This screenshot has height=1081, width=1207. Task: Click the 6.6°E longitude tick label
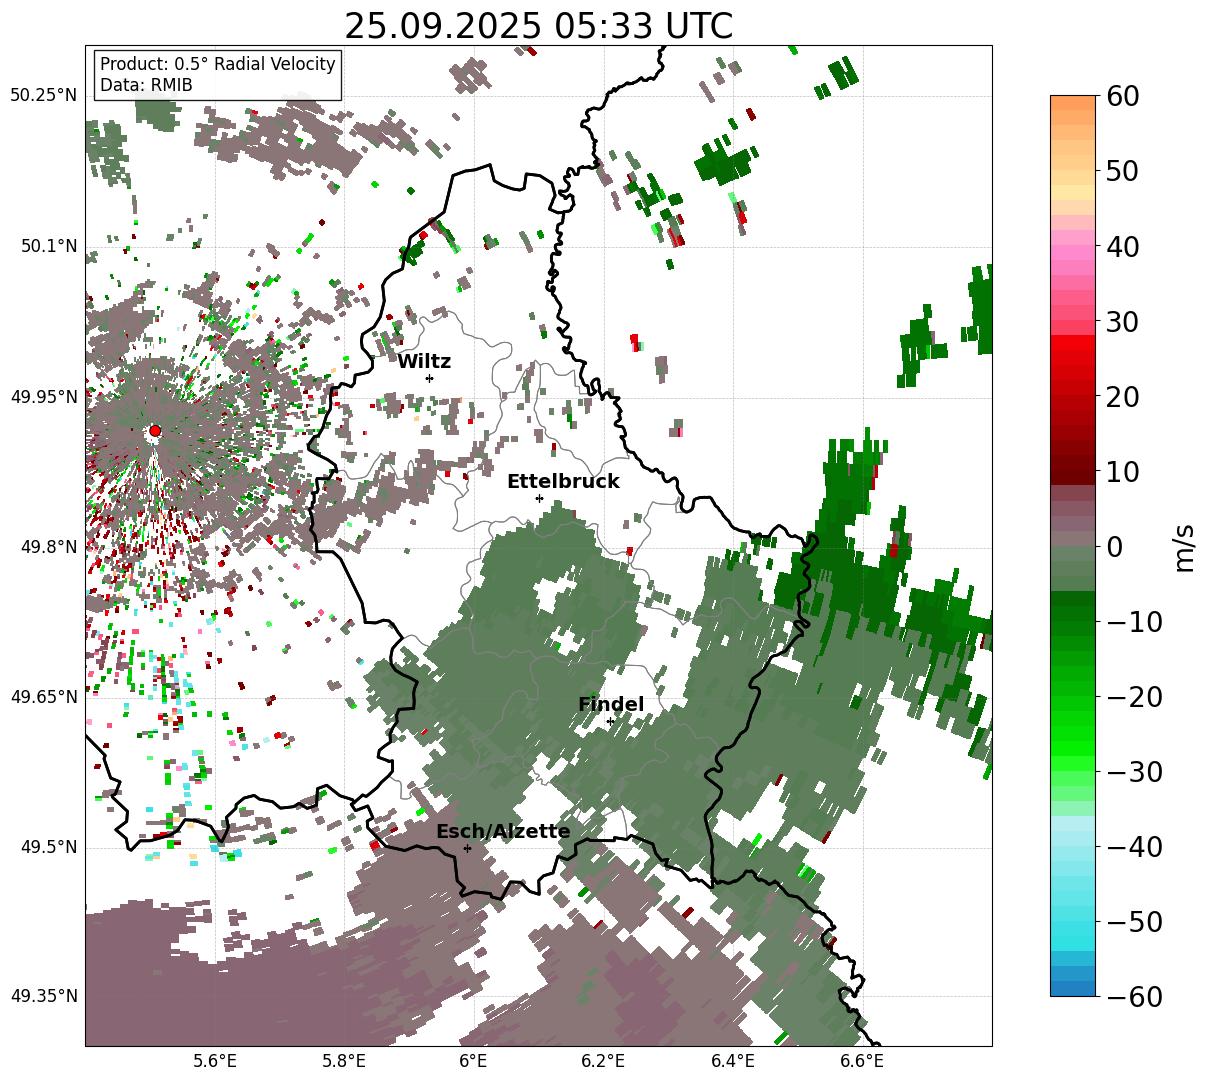click(861, 1061)
